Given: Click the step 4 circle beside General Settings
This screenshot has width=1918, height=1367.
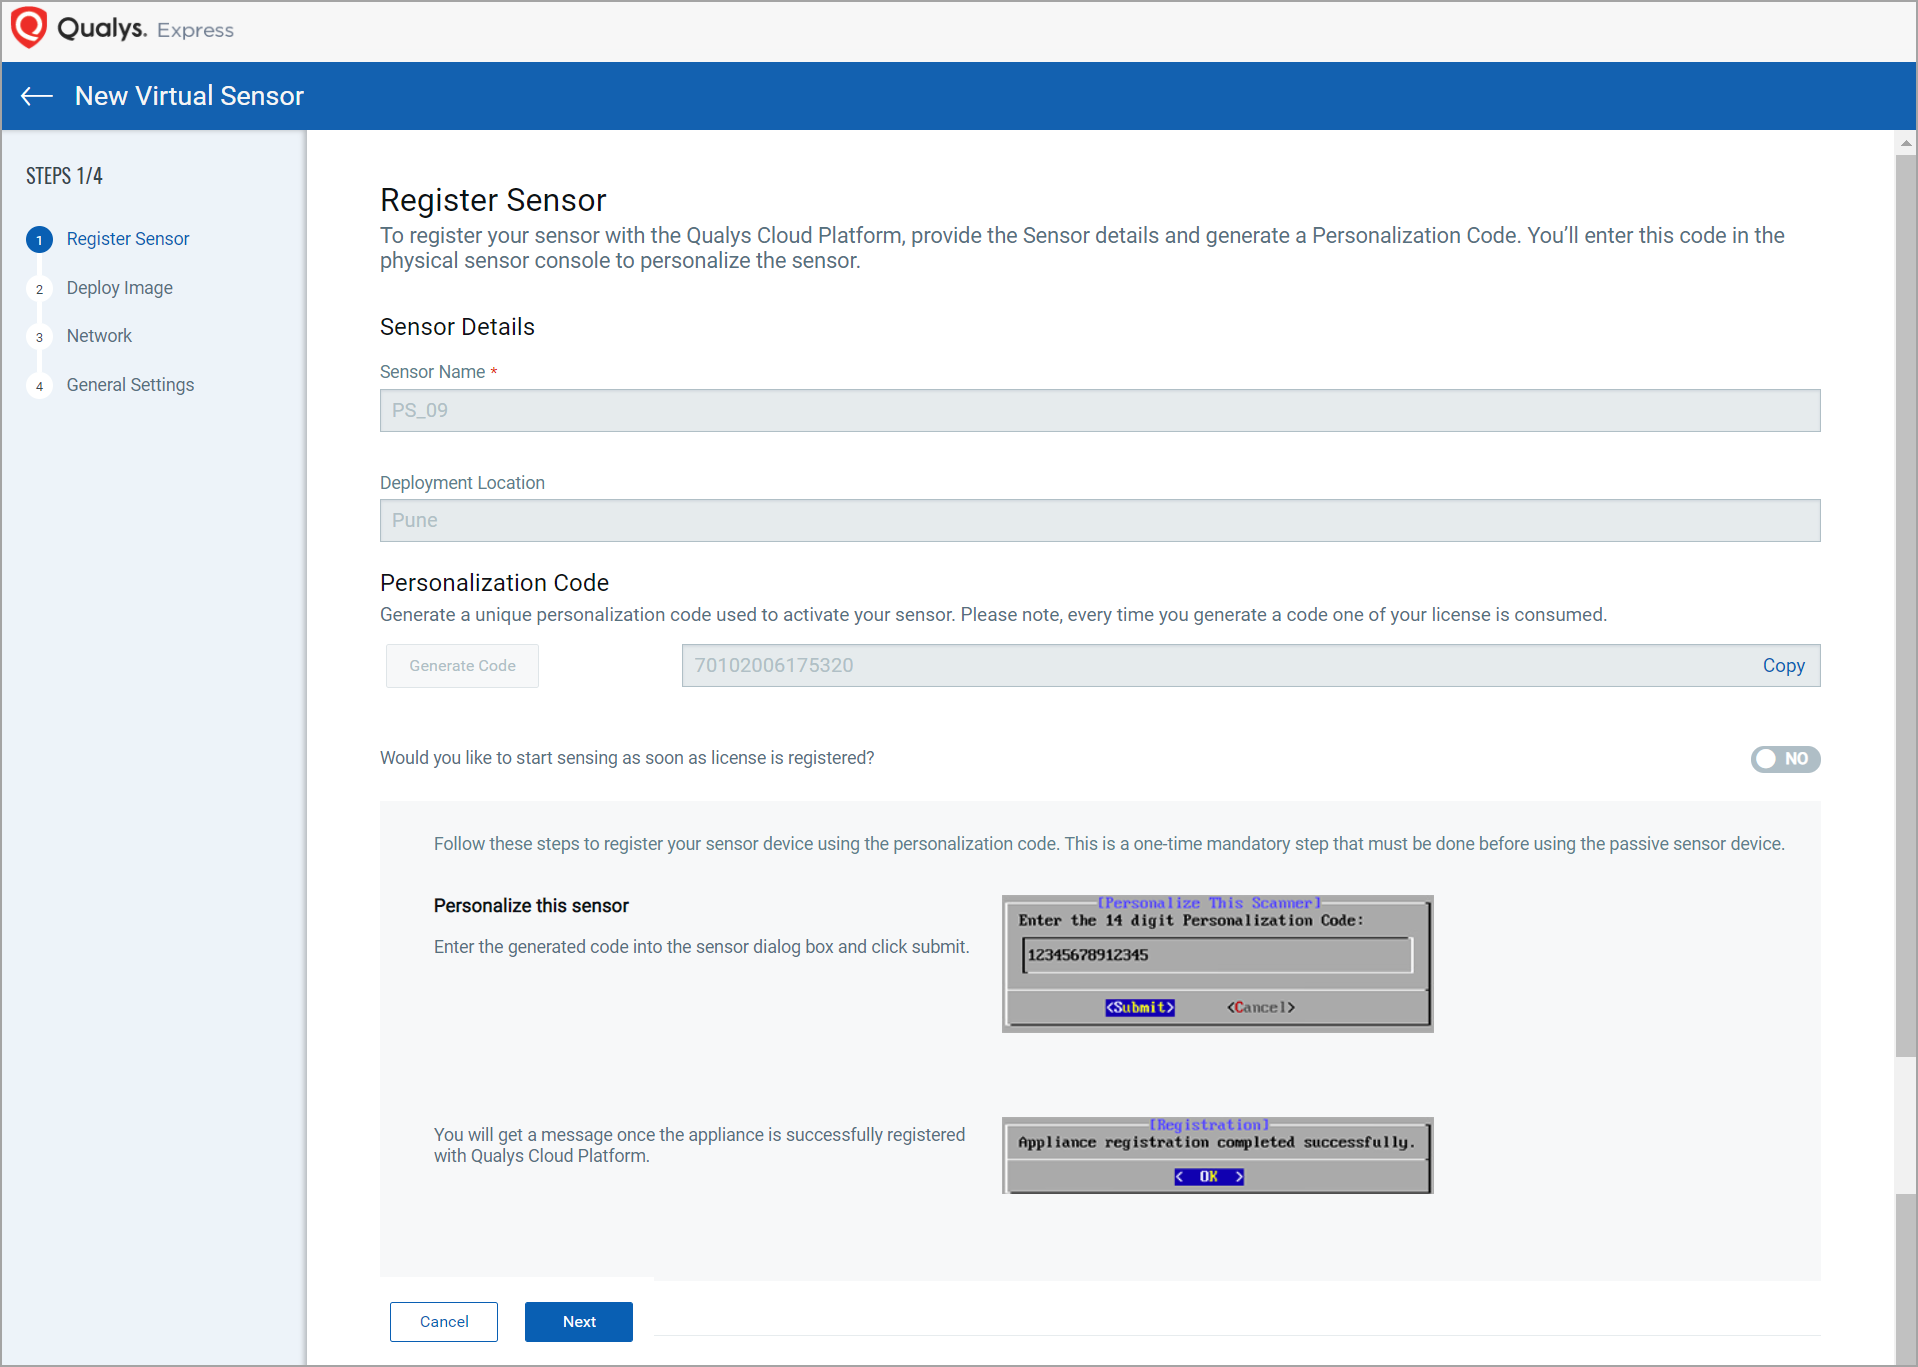Looking at the screenshot, I should (39, 385).
